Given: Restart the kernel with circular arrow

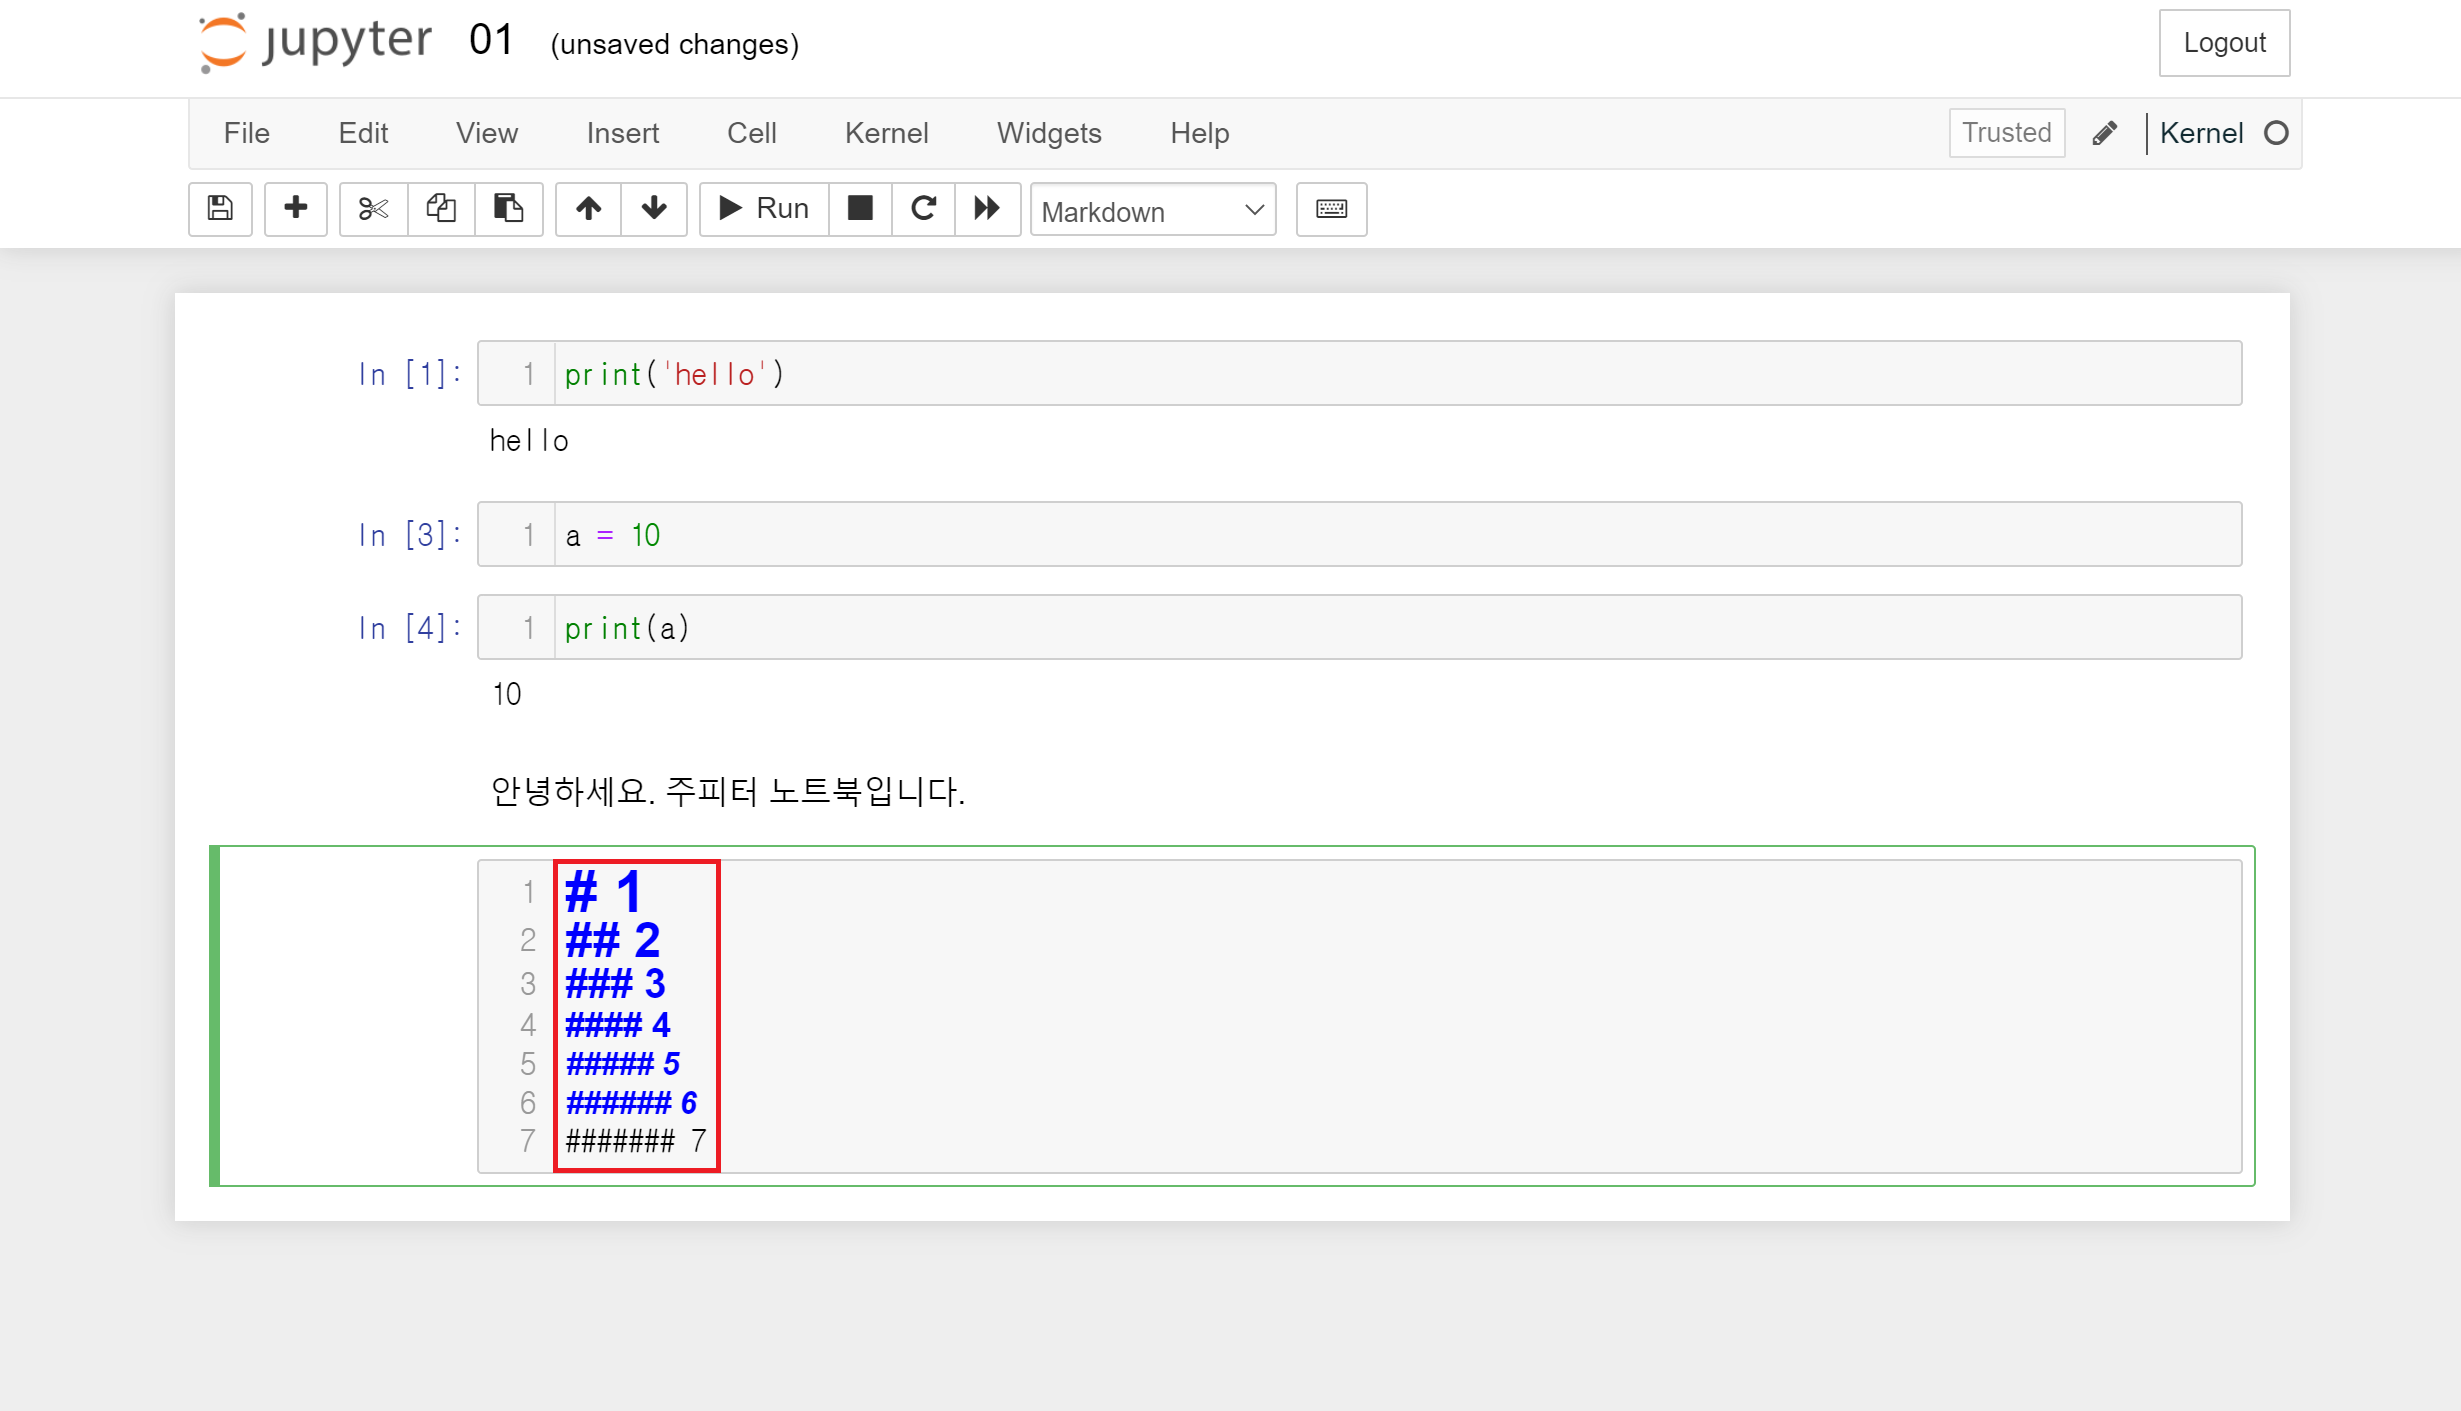Looking at the screenshot, I should click(923, 208).
